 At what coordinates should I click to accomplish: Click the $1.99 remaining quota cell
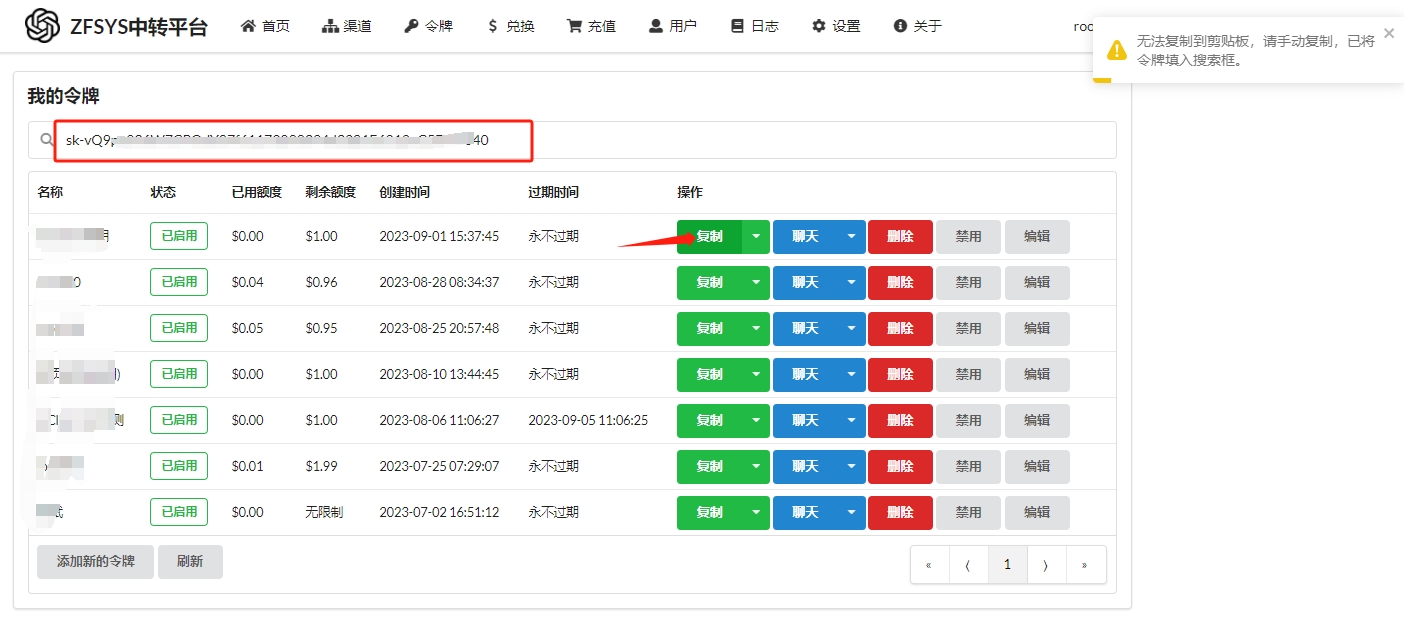click(x=322, y=466)
